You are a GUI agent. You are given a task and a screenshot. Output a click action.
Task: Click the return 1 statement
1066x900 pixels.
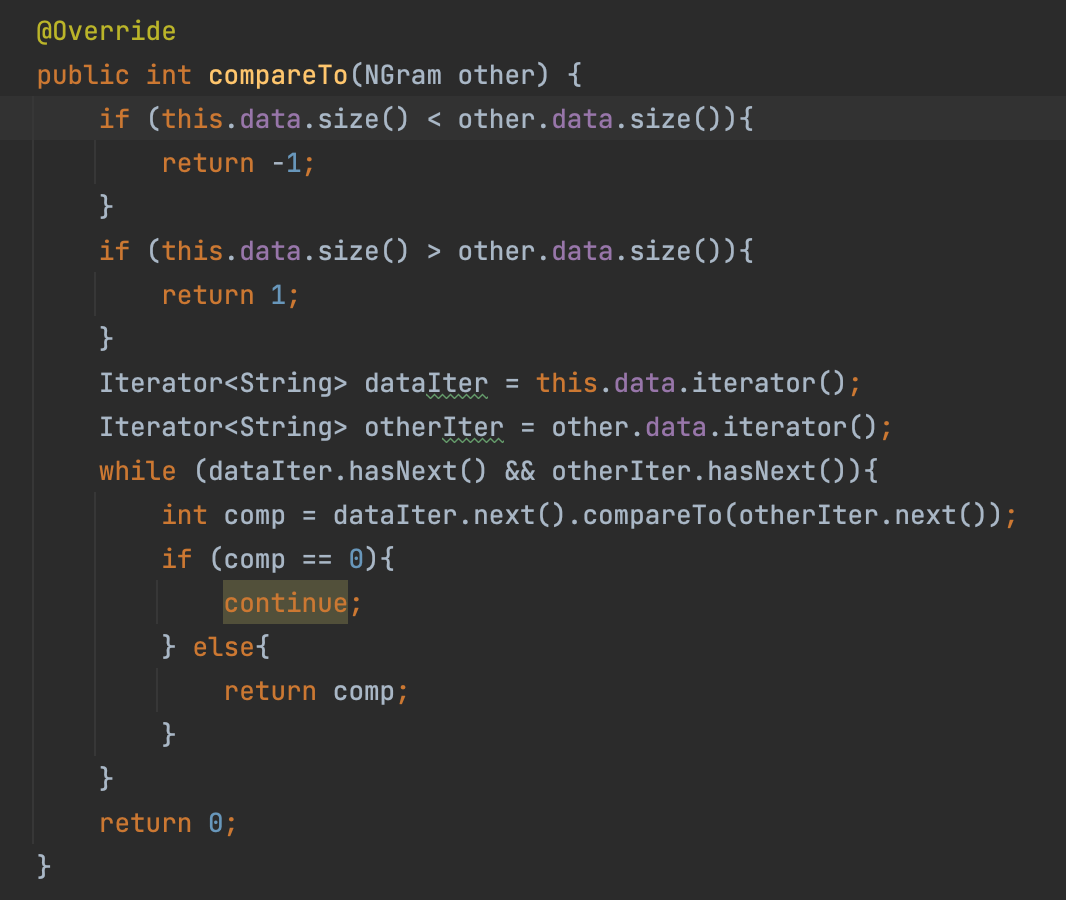[x=230, y=295]
